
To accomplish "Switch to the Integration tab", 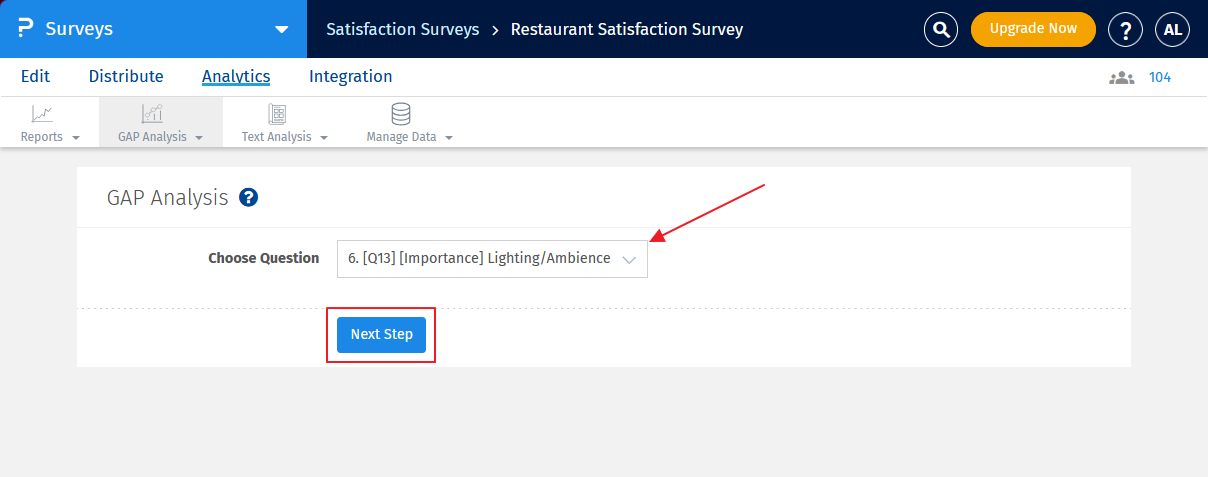I will coord(350,76).
